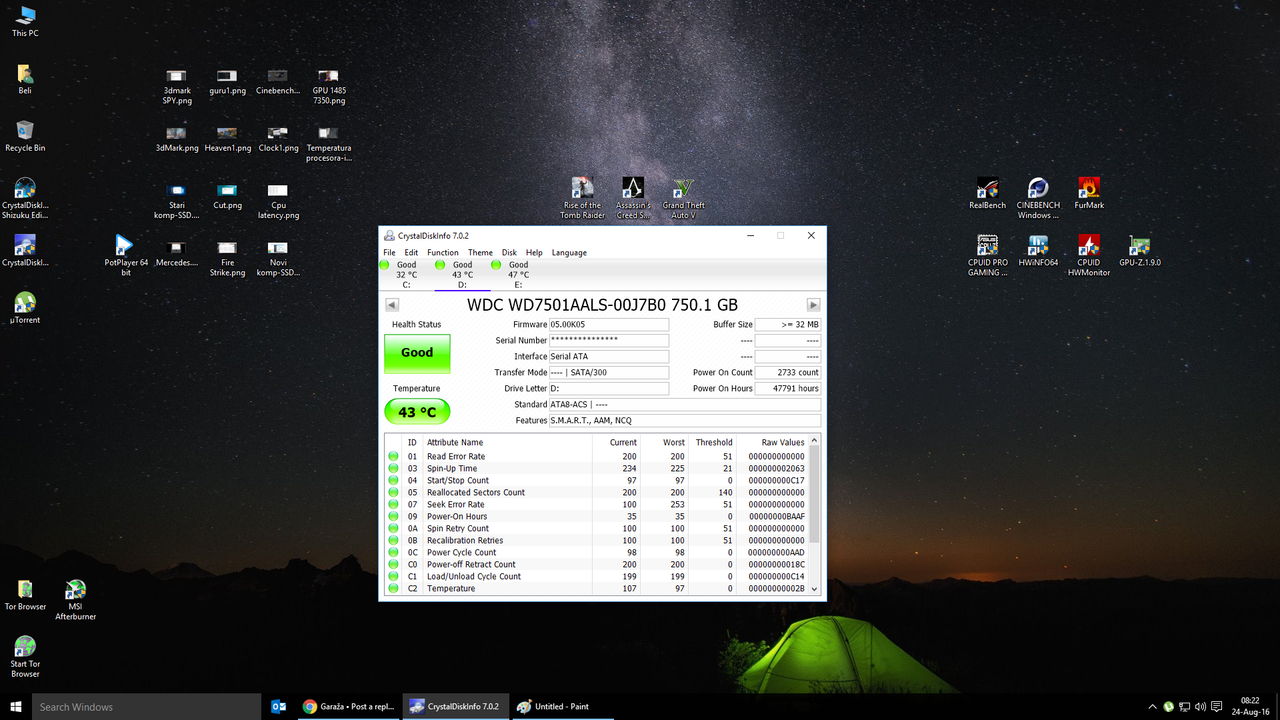Open Outlook from the taskbar
This screenshot has width=1280, height=720.
point(279,706)
